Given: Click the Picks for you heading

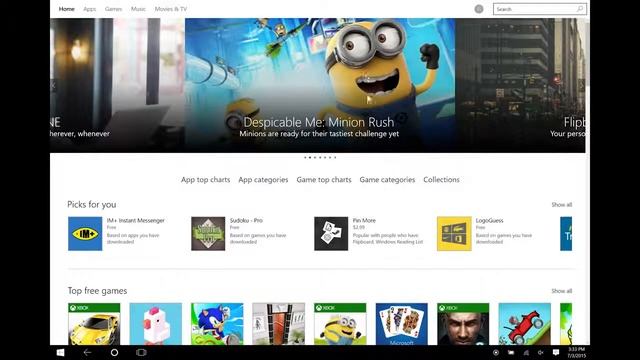Looking at the screenshot, I should pos(91,204).
